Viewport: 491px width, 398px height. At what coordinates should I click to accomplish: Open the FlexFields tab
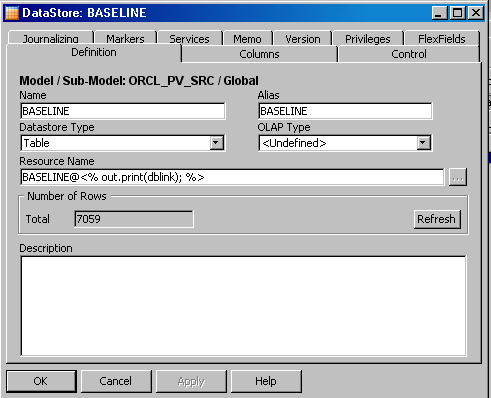tap(442, 39)
